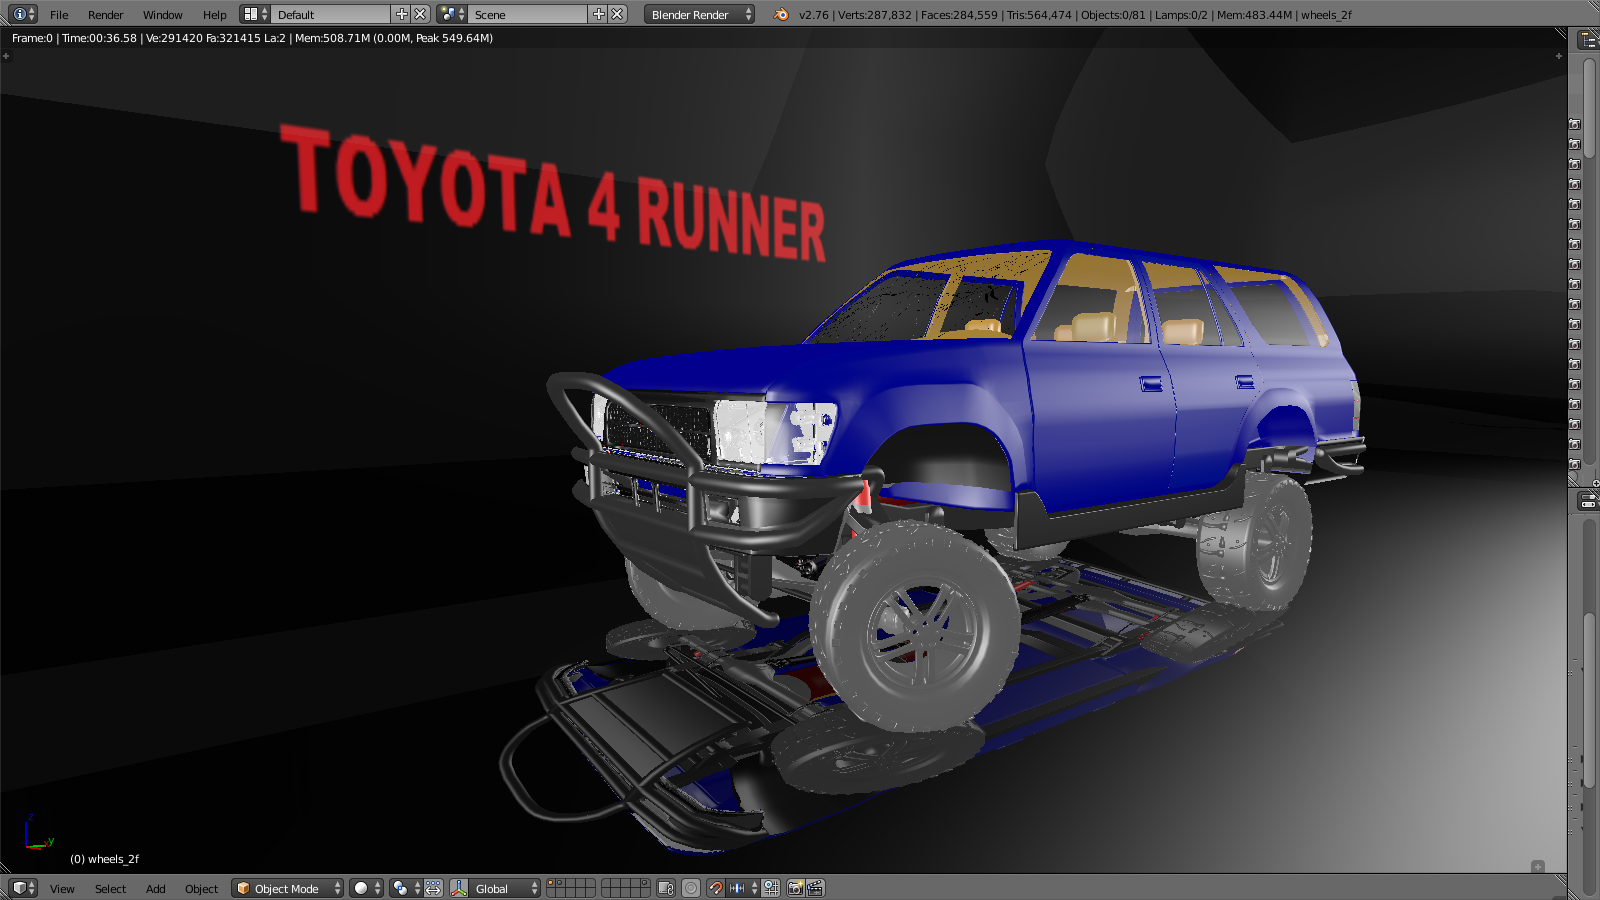
Task: Render OpenGL animation of viewport
Action: click(815, 888)
